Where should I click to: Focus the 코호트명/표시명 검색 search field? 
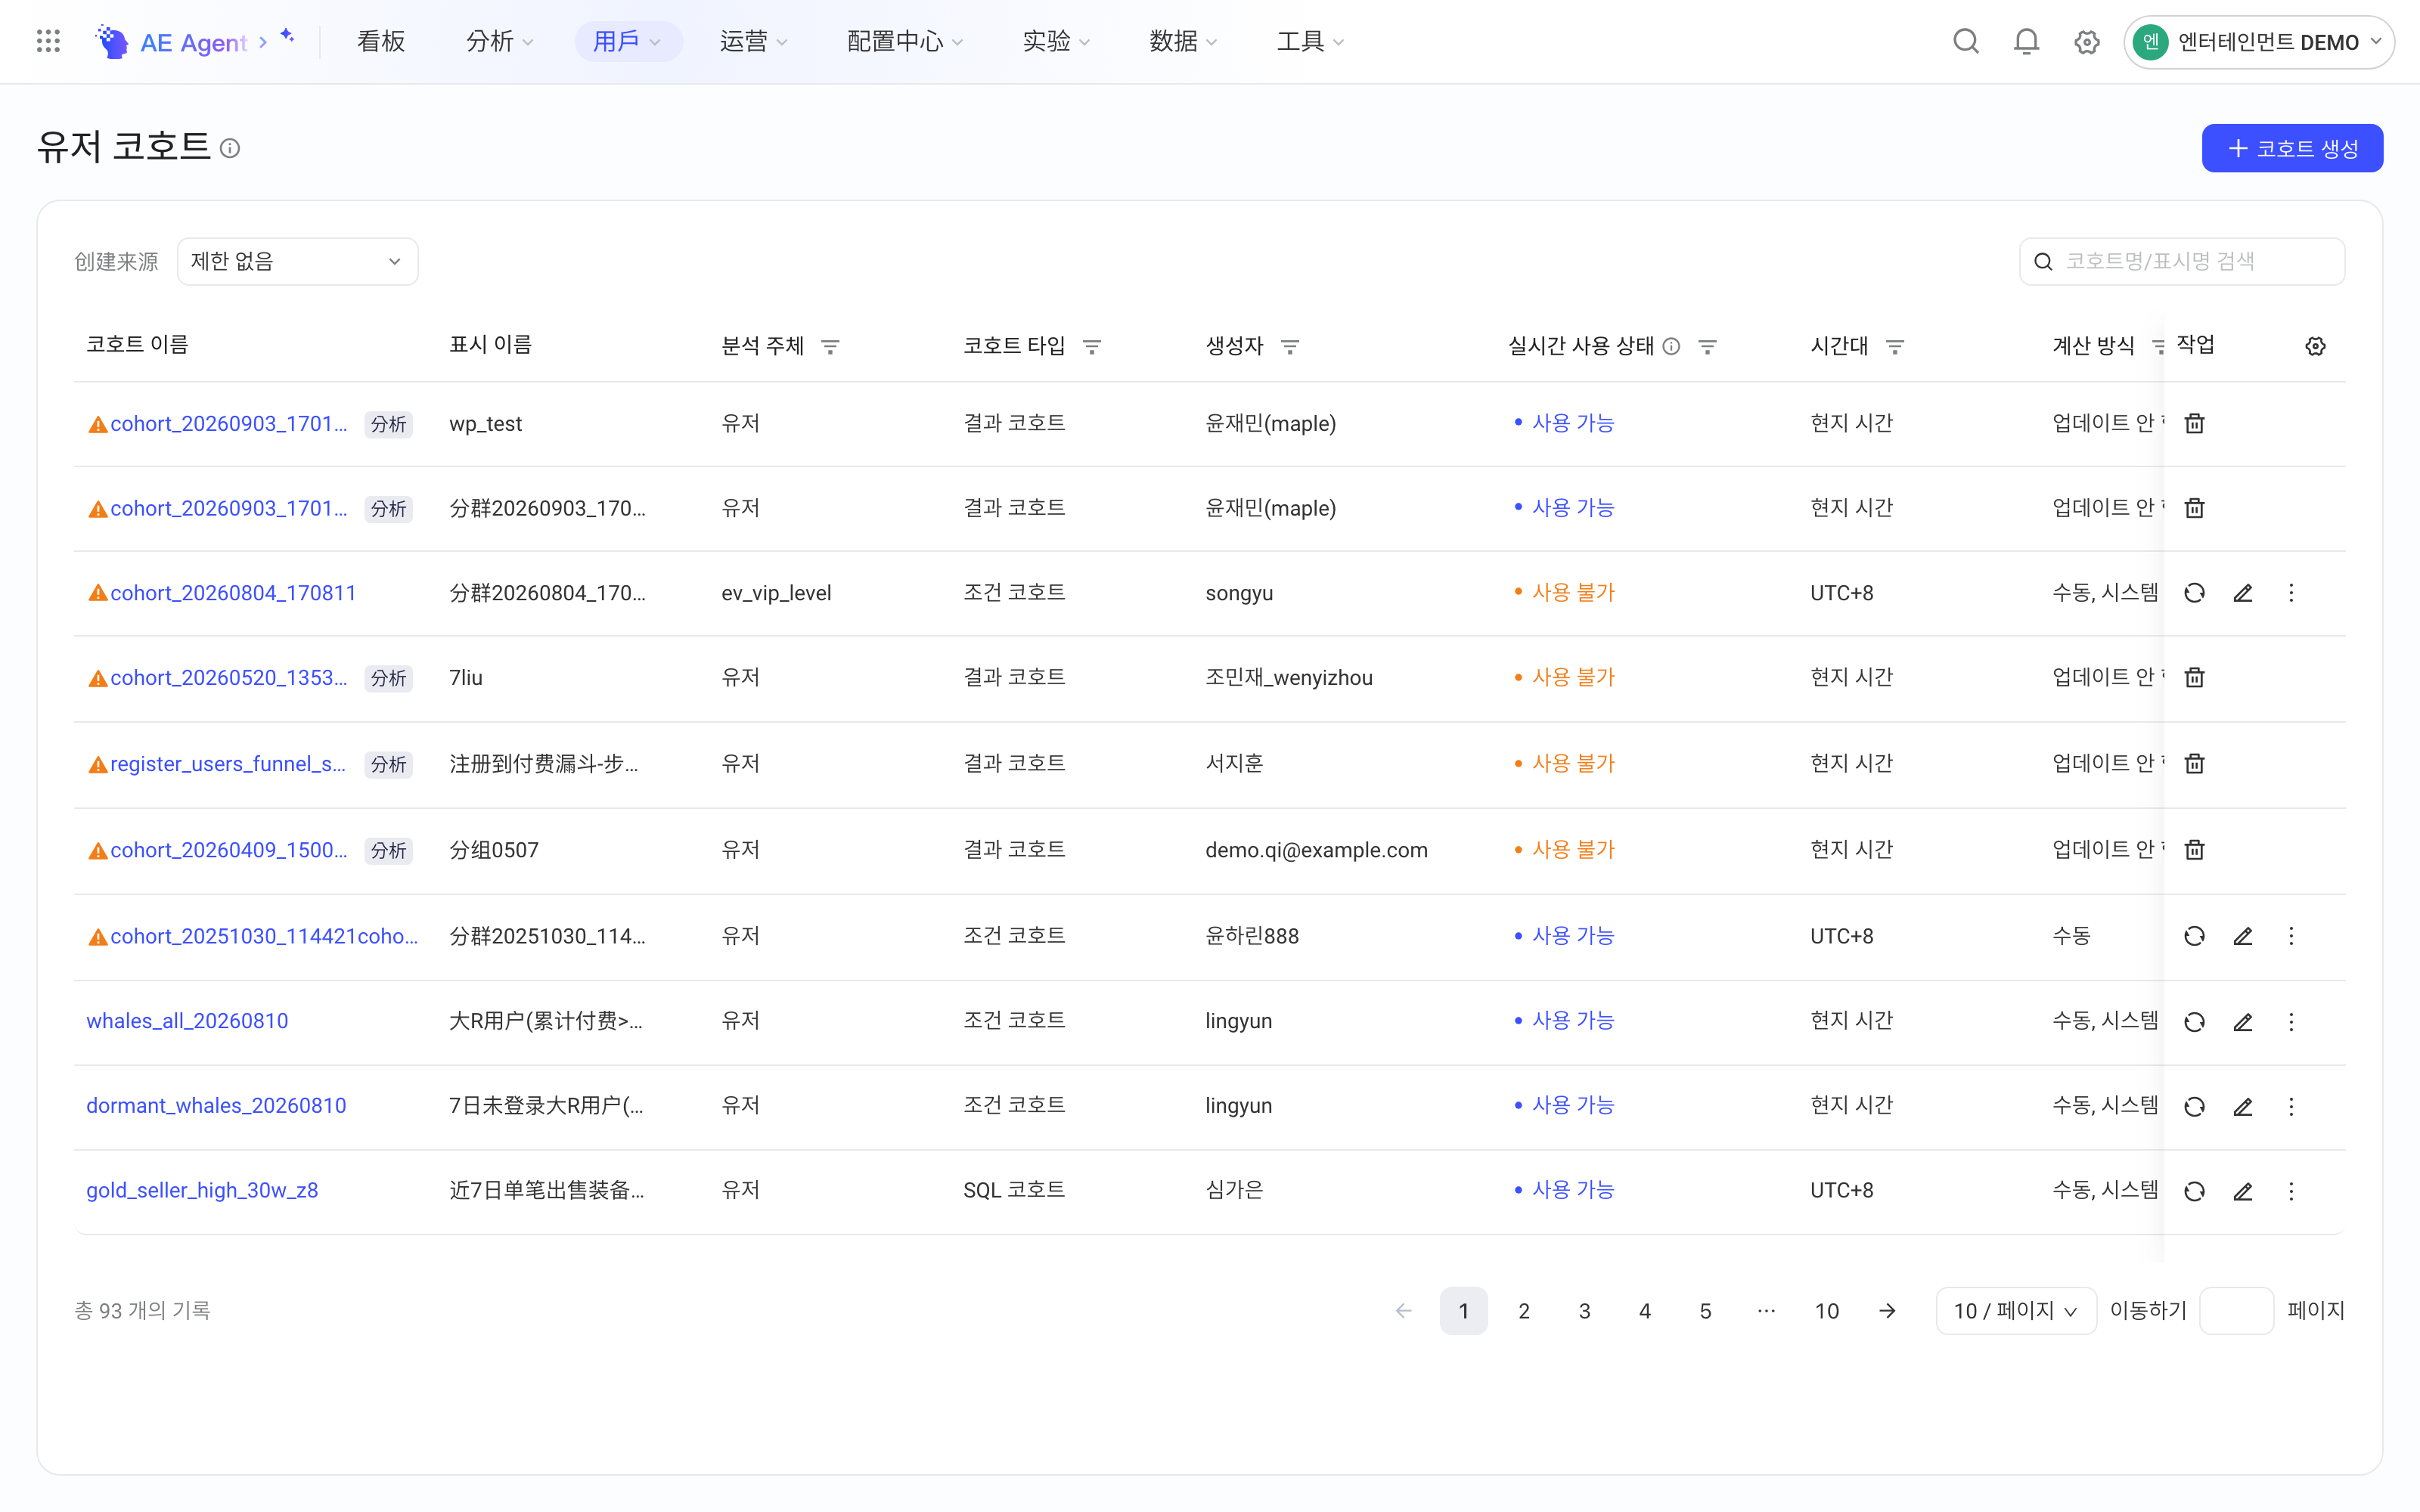[2182, 261]
